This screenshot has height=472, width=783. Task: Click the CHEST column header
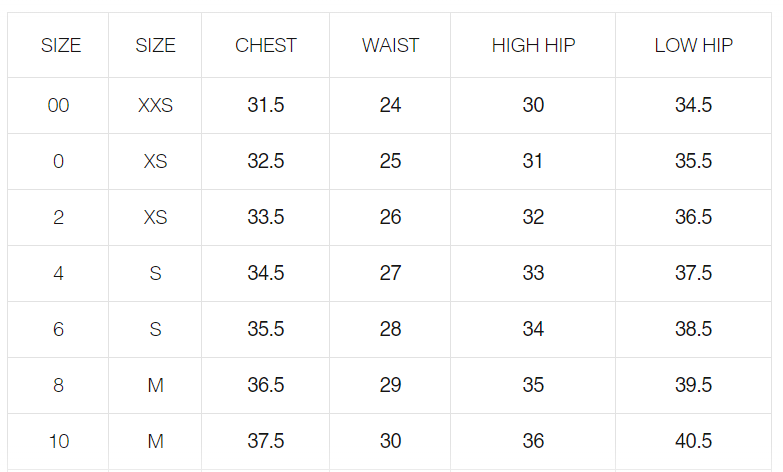[x=266, y=45]
